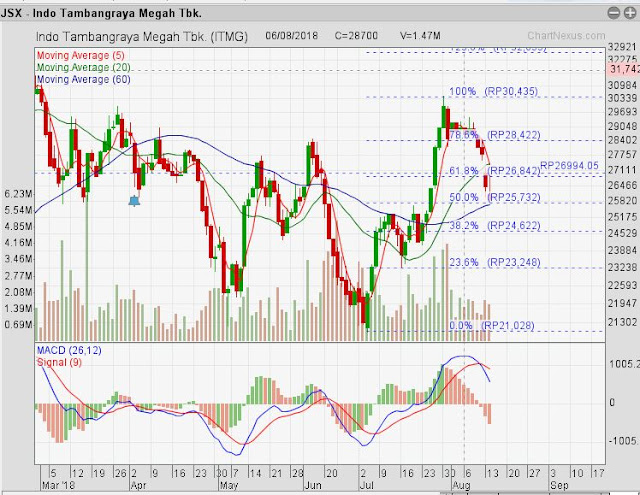Click the 3.46M volume axis label

(x=18, y=259)
